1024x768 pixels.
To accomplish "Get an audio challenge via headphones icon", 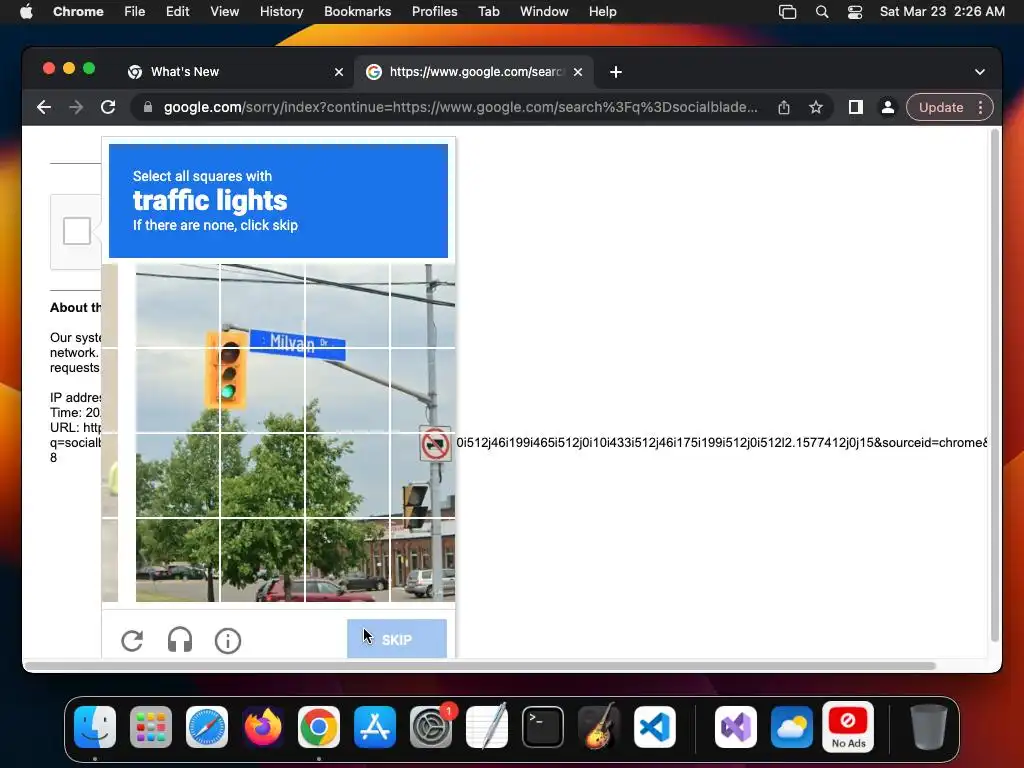I will 180,640.
